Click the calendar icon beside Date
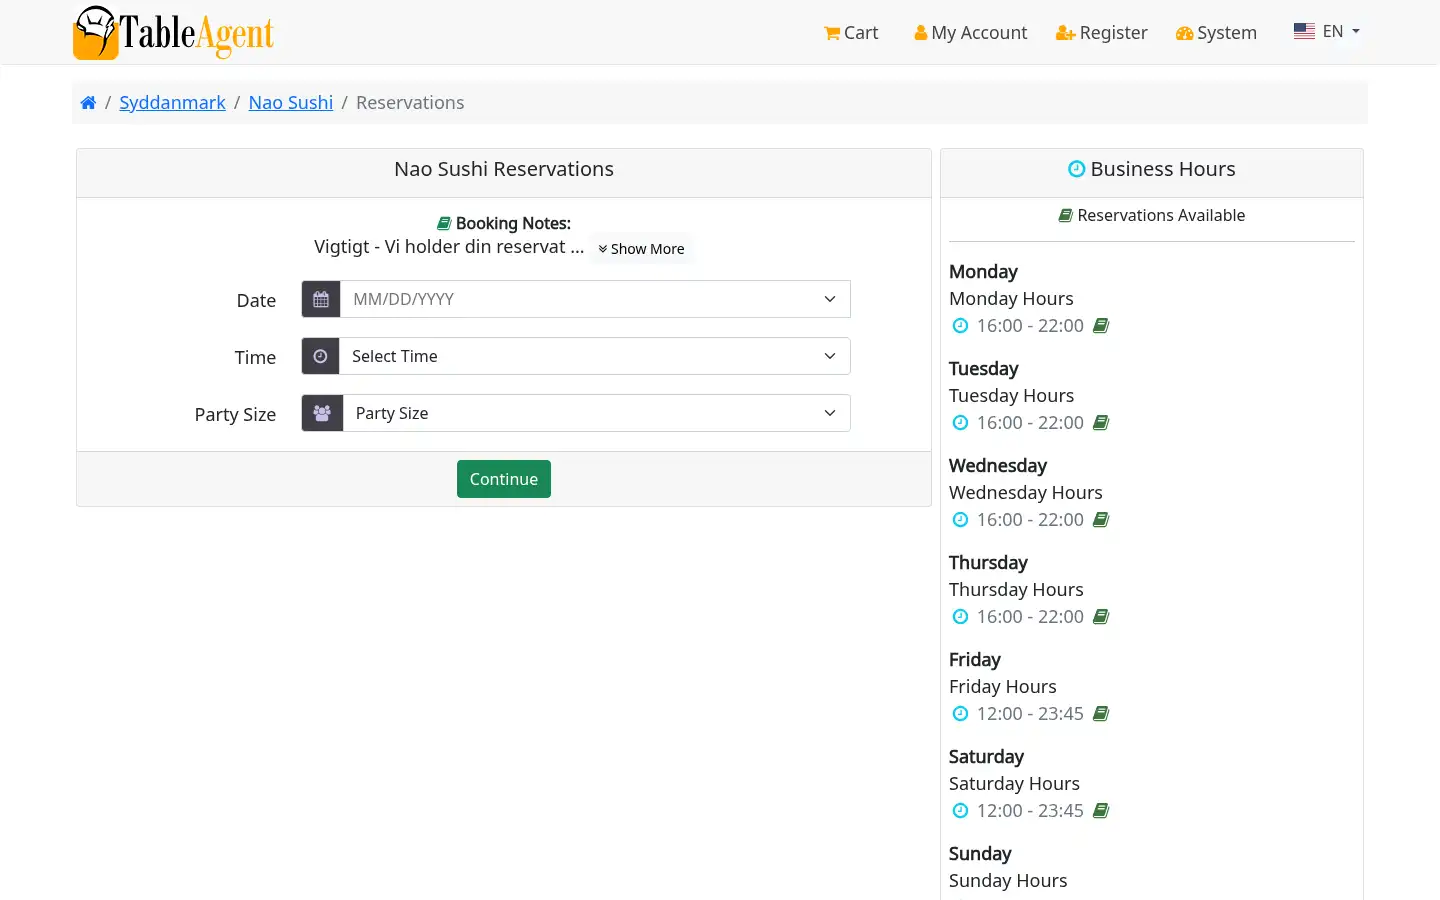Screen dimensions: 1440x900 tap(321, 299)
